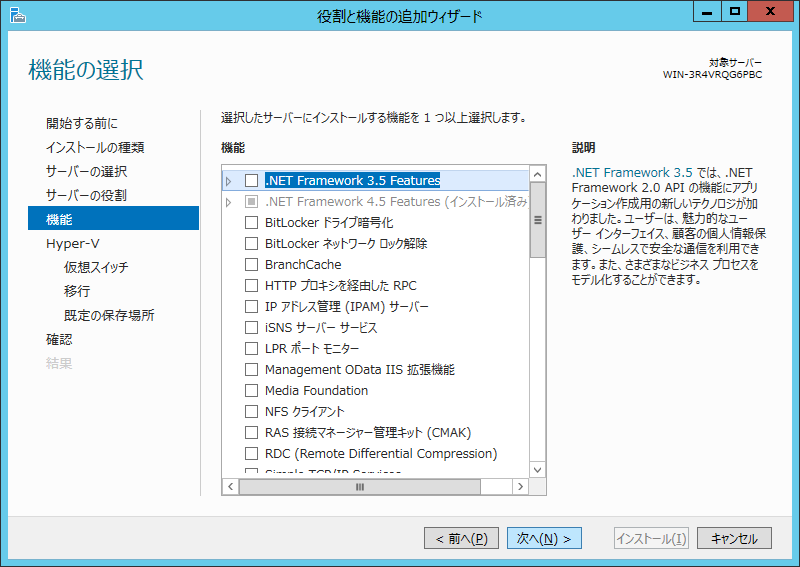Select the 機能 step in sidebar
Viewport: 800px width, 567px height.
pyautogui.click(x=113, y=218)
